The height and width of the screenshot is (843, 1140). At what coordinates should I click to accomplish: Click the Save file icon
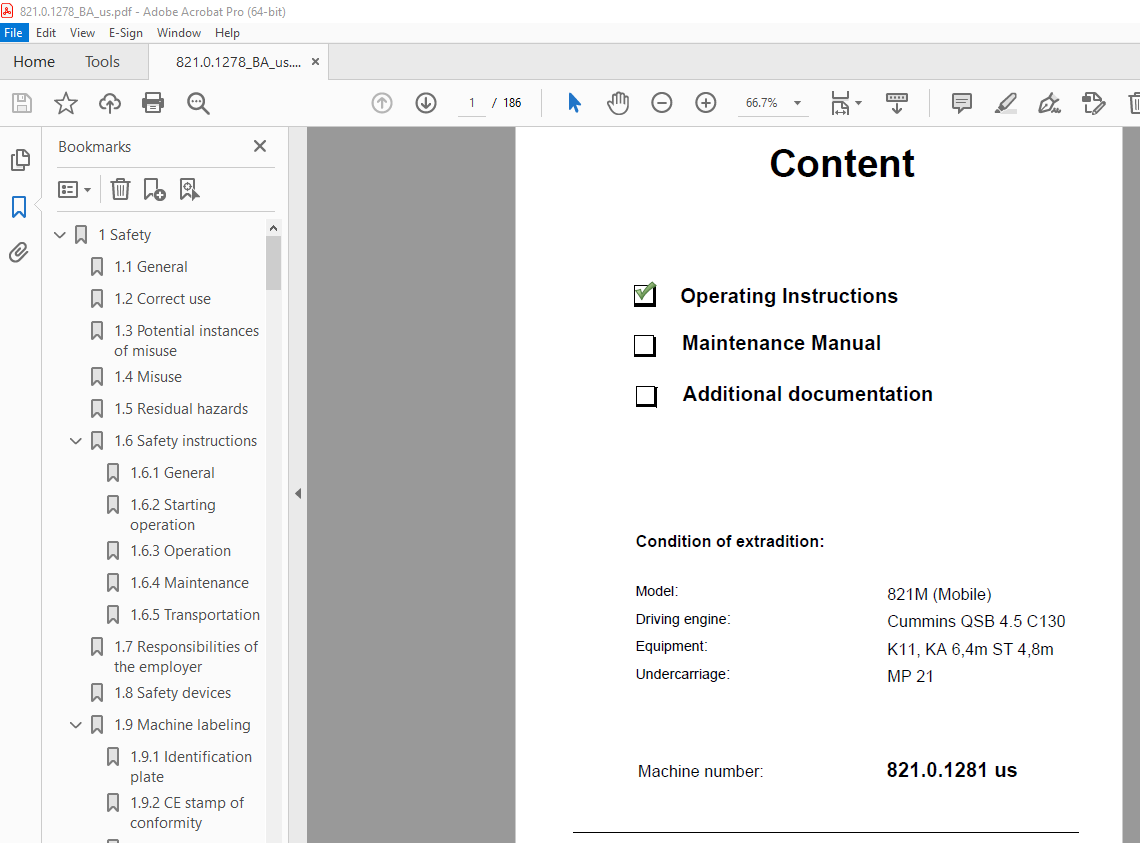tap(22, 103)
